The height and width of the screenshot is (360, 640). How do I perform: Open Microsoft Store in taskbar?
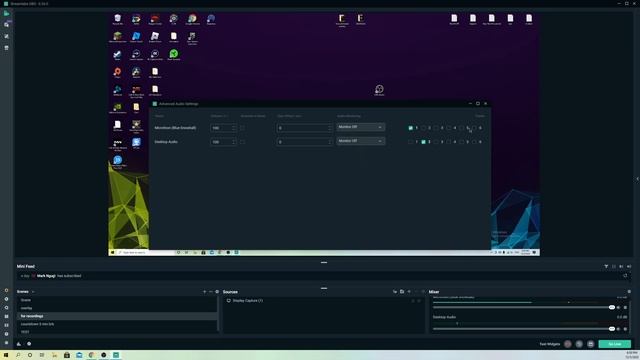(67, 355)
